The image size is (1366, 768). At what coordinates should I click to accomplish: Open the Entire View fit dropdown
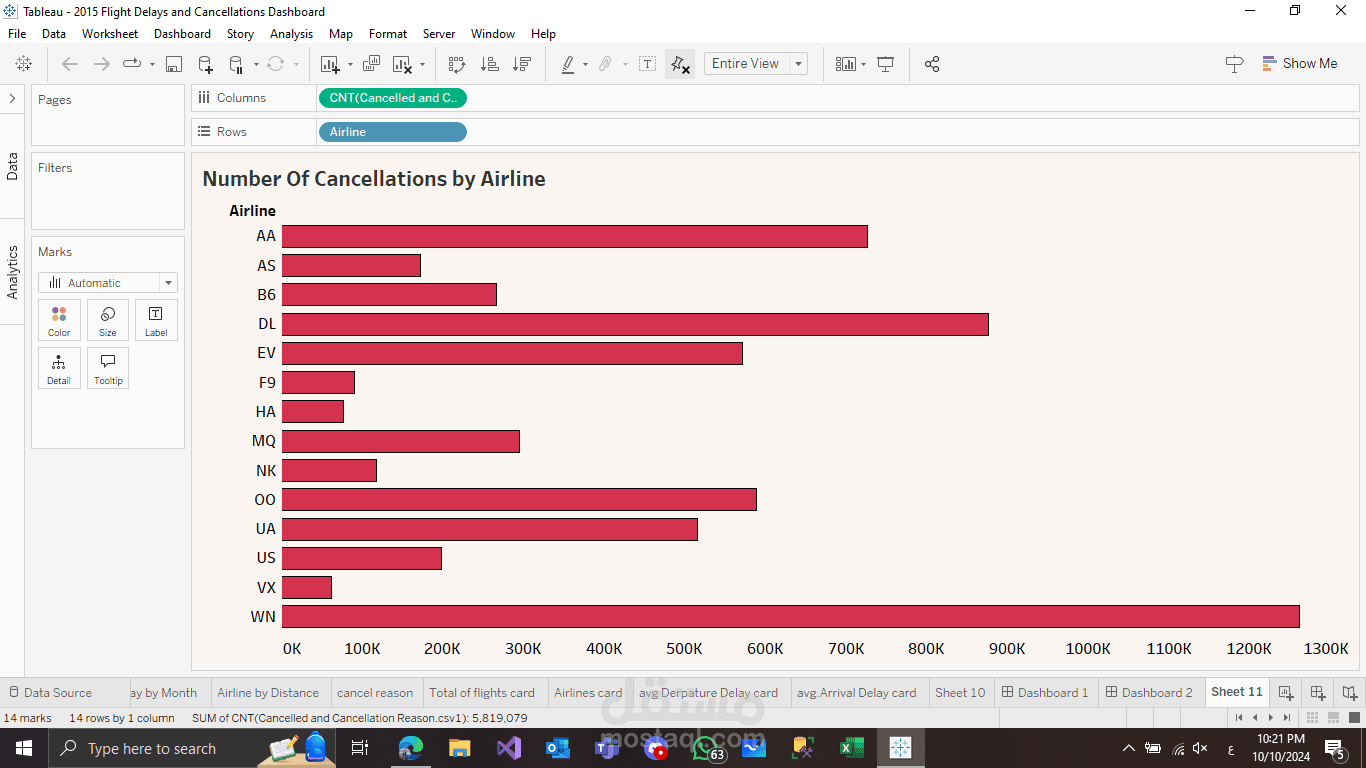(755, 63)
